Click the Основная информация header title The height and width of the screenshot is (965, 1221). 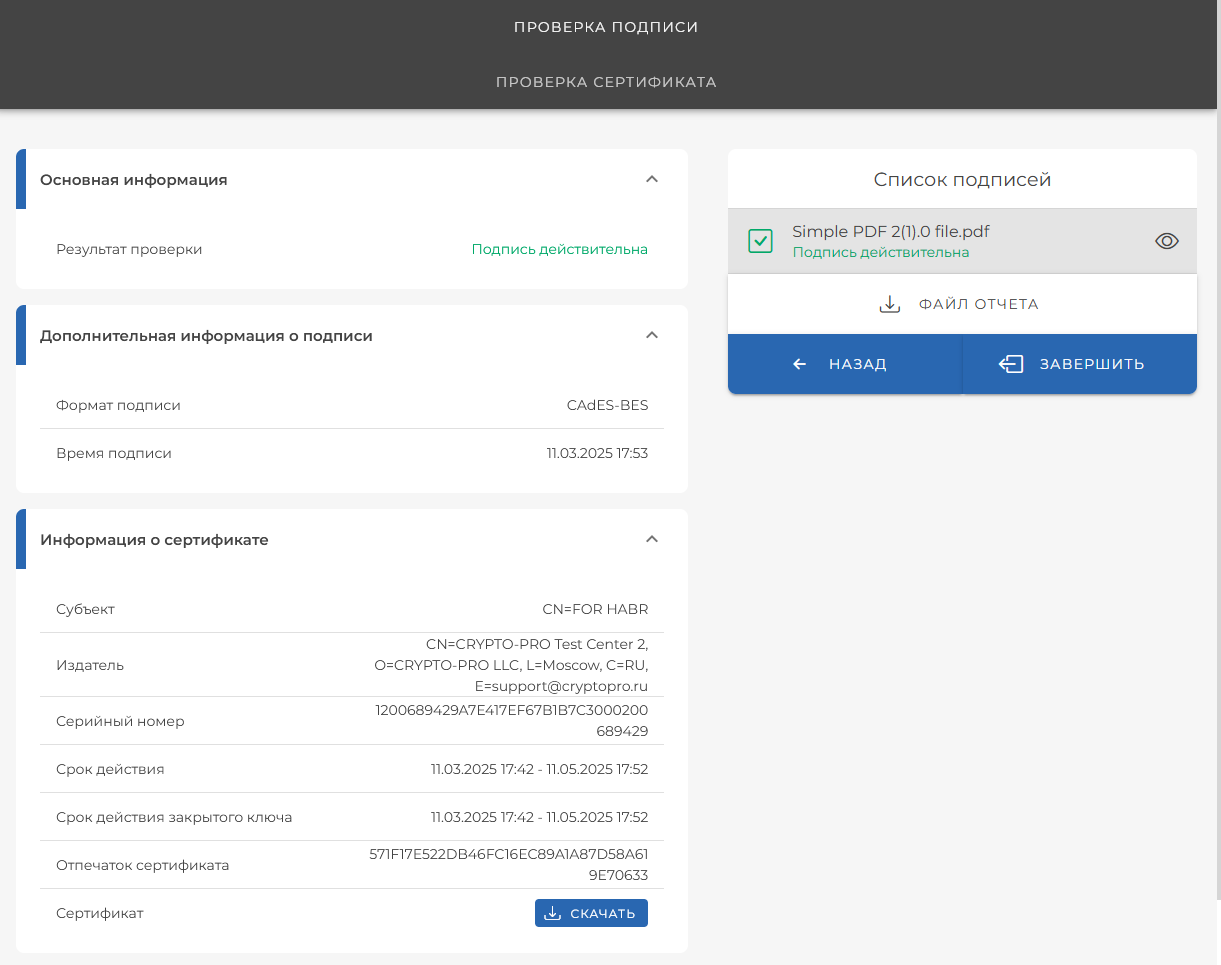pyautogui.click(x=134, y=180)
